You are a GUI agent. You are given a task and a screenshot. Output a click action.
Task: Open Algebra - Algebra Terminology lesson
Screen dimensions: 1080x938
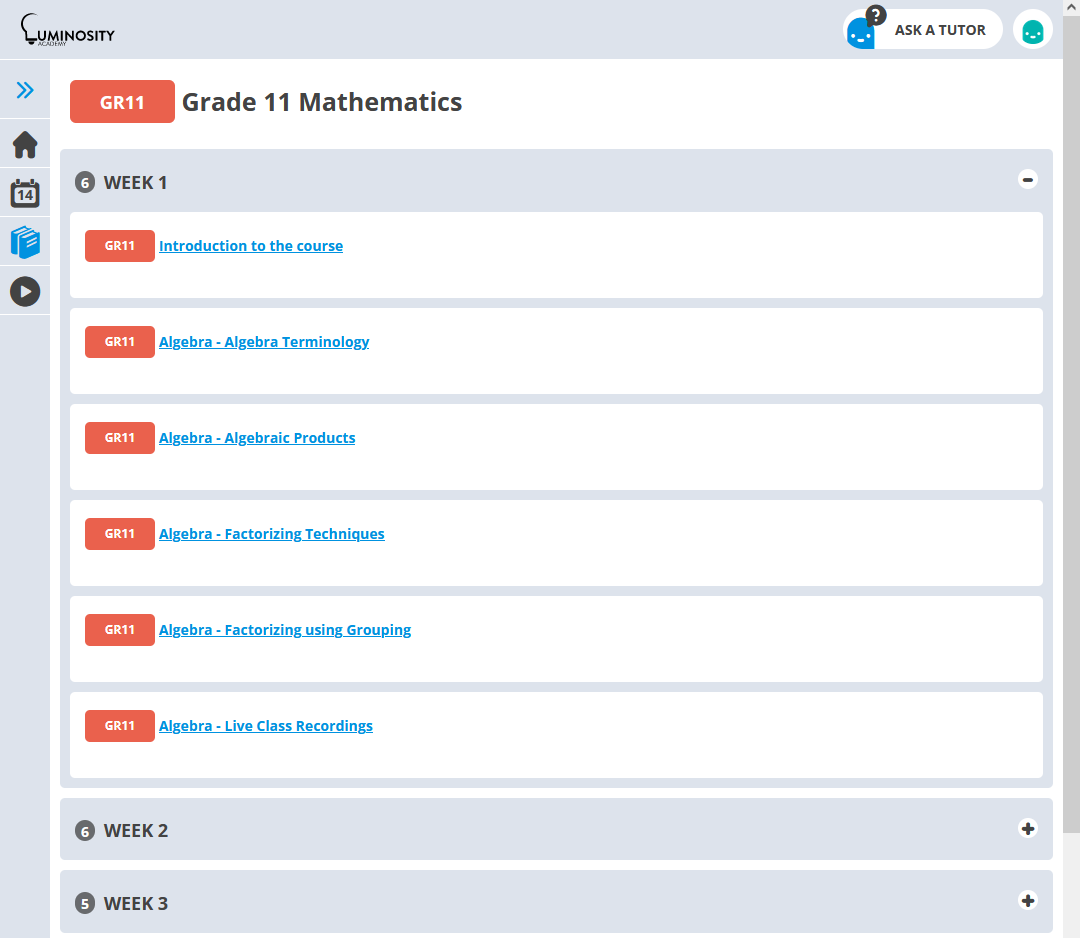pos(264,342)
